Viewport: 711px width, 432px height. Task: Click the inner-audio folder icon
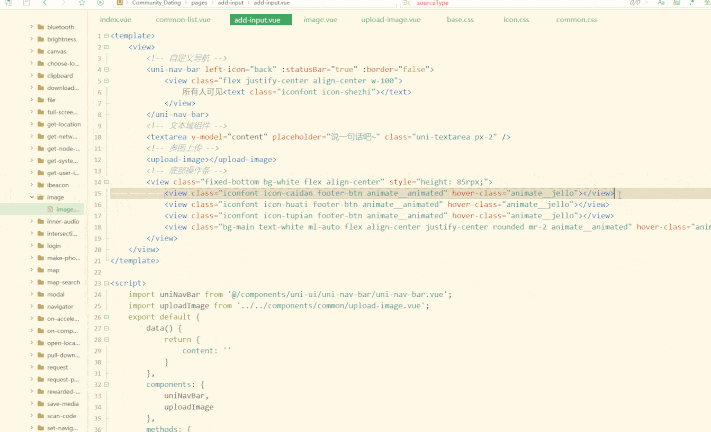pyautogui.click(x=41, y=222)
